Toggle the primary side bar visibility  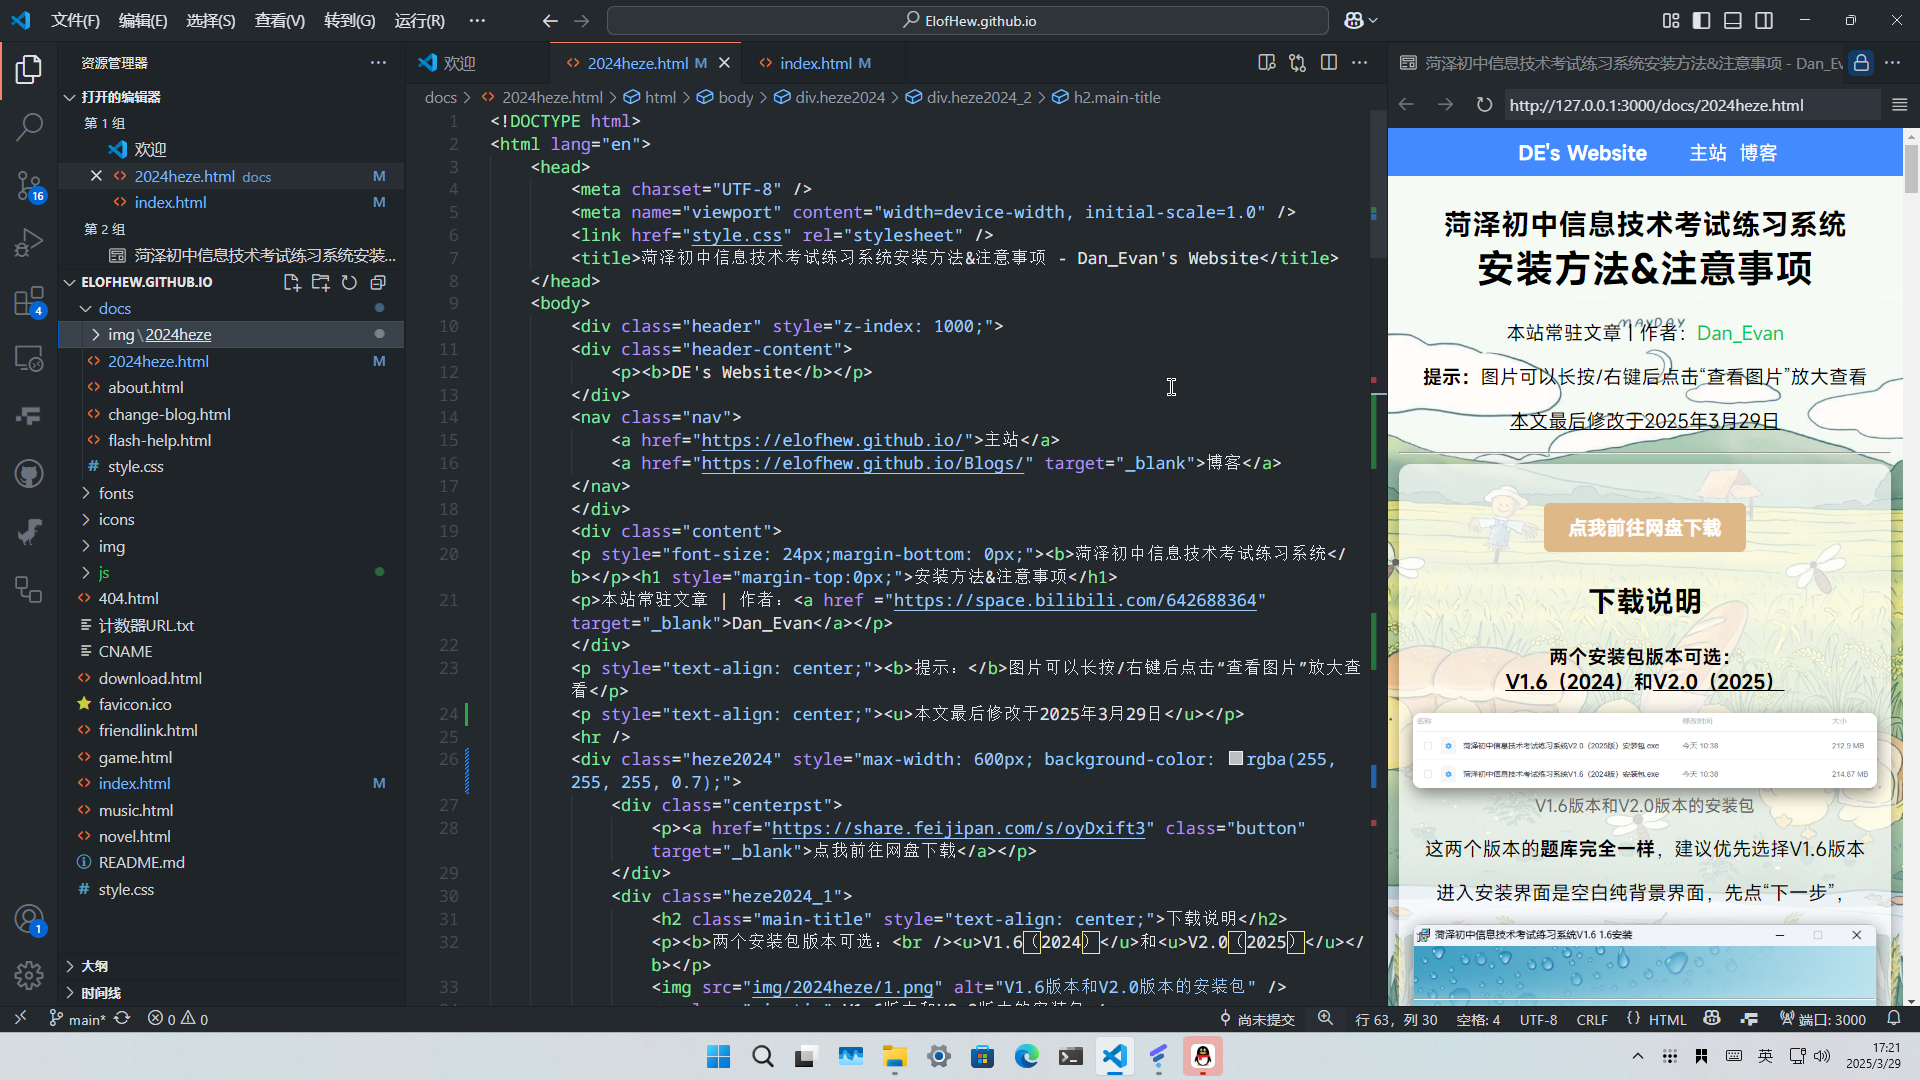point(1701,20)
